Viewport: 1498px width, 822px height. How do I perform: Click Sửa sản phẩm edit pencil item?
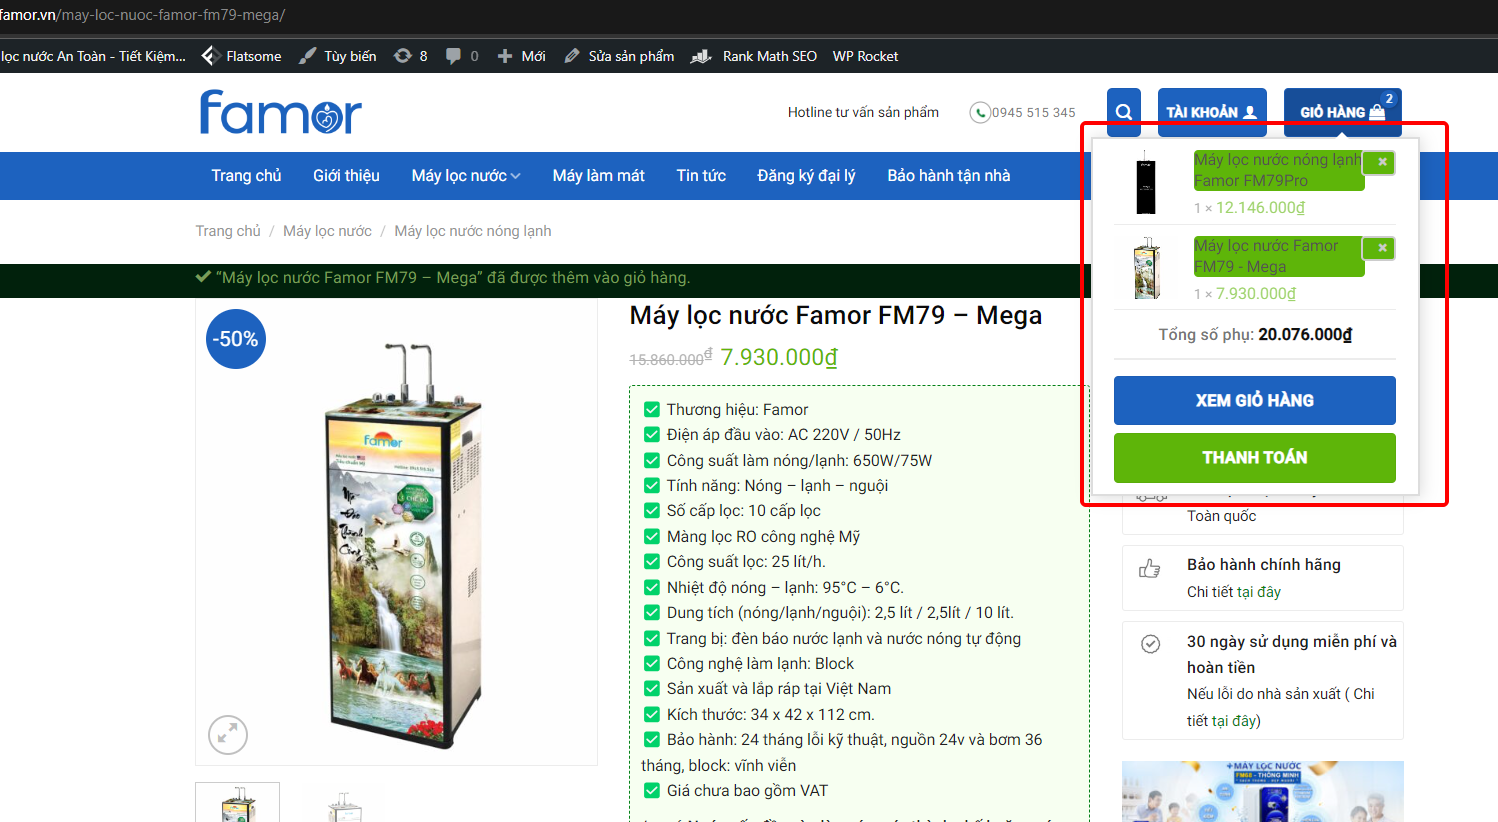[x=619, y=56]
